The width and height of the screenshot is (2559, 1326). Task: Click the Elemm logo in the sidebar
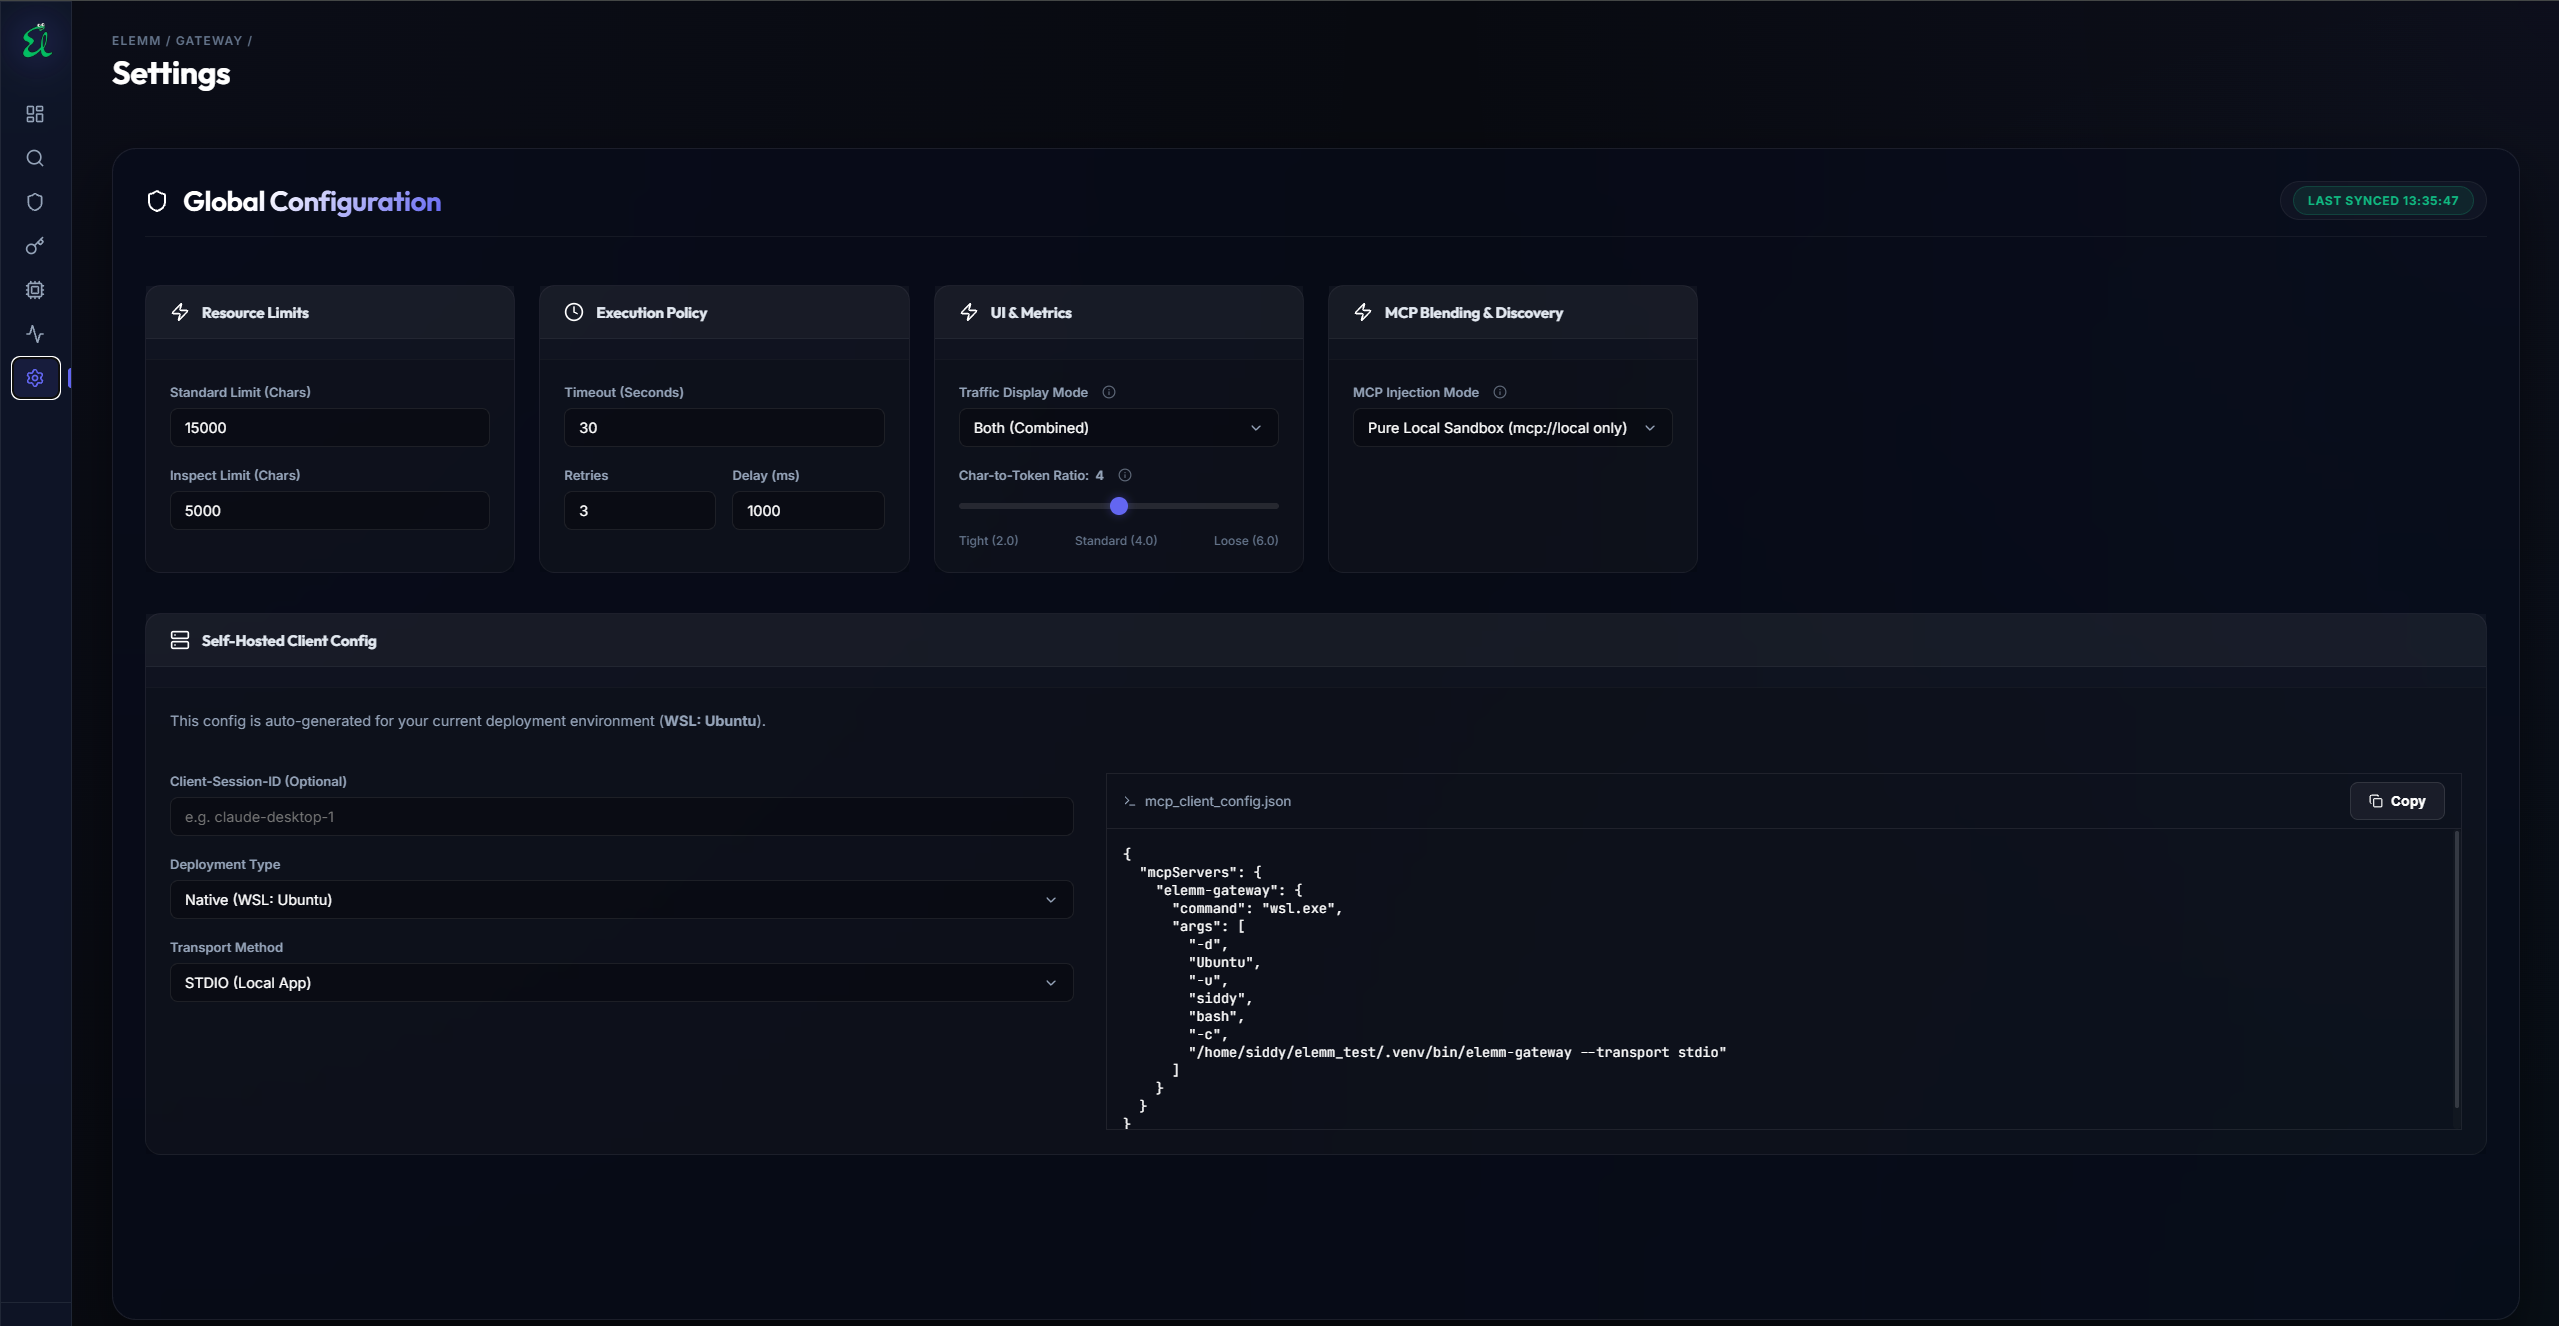click(x=36, y=41)
